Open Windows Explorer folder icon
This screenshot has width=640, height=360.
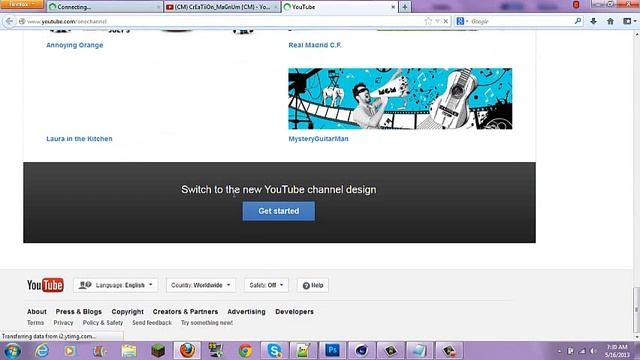(129, 351)
